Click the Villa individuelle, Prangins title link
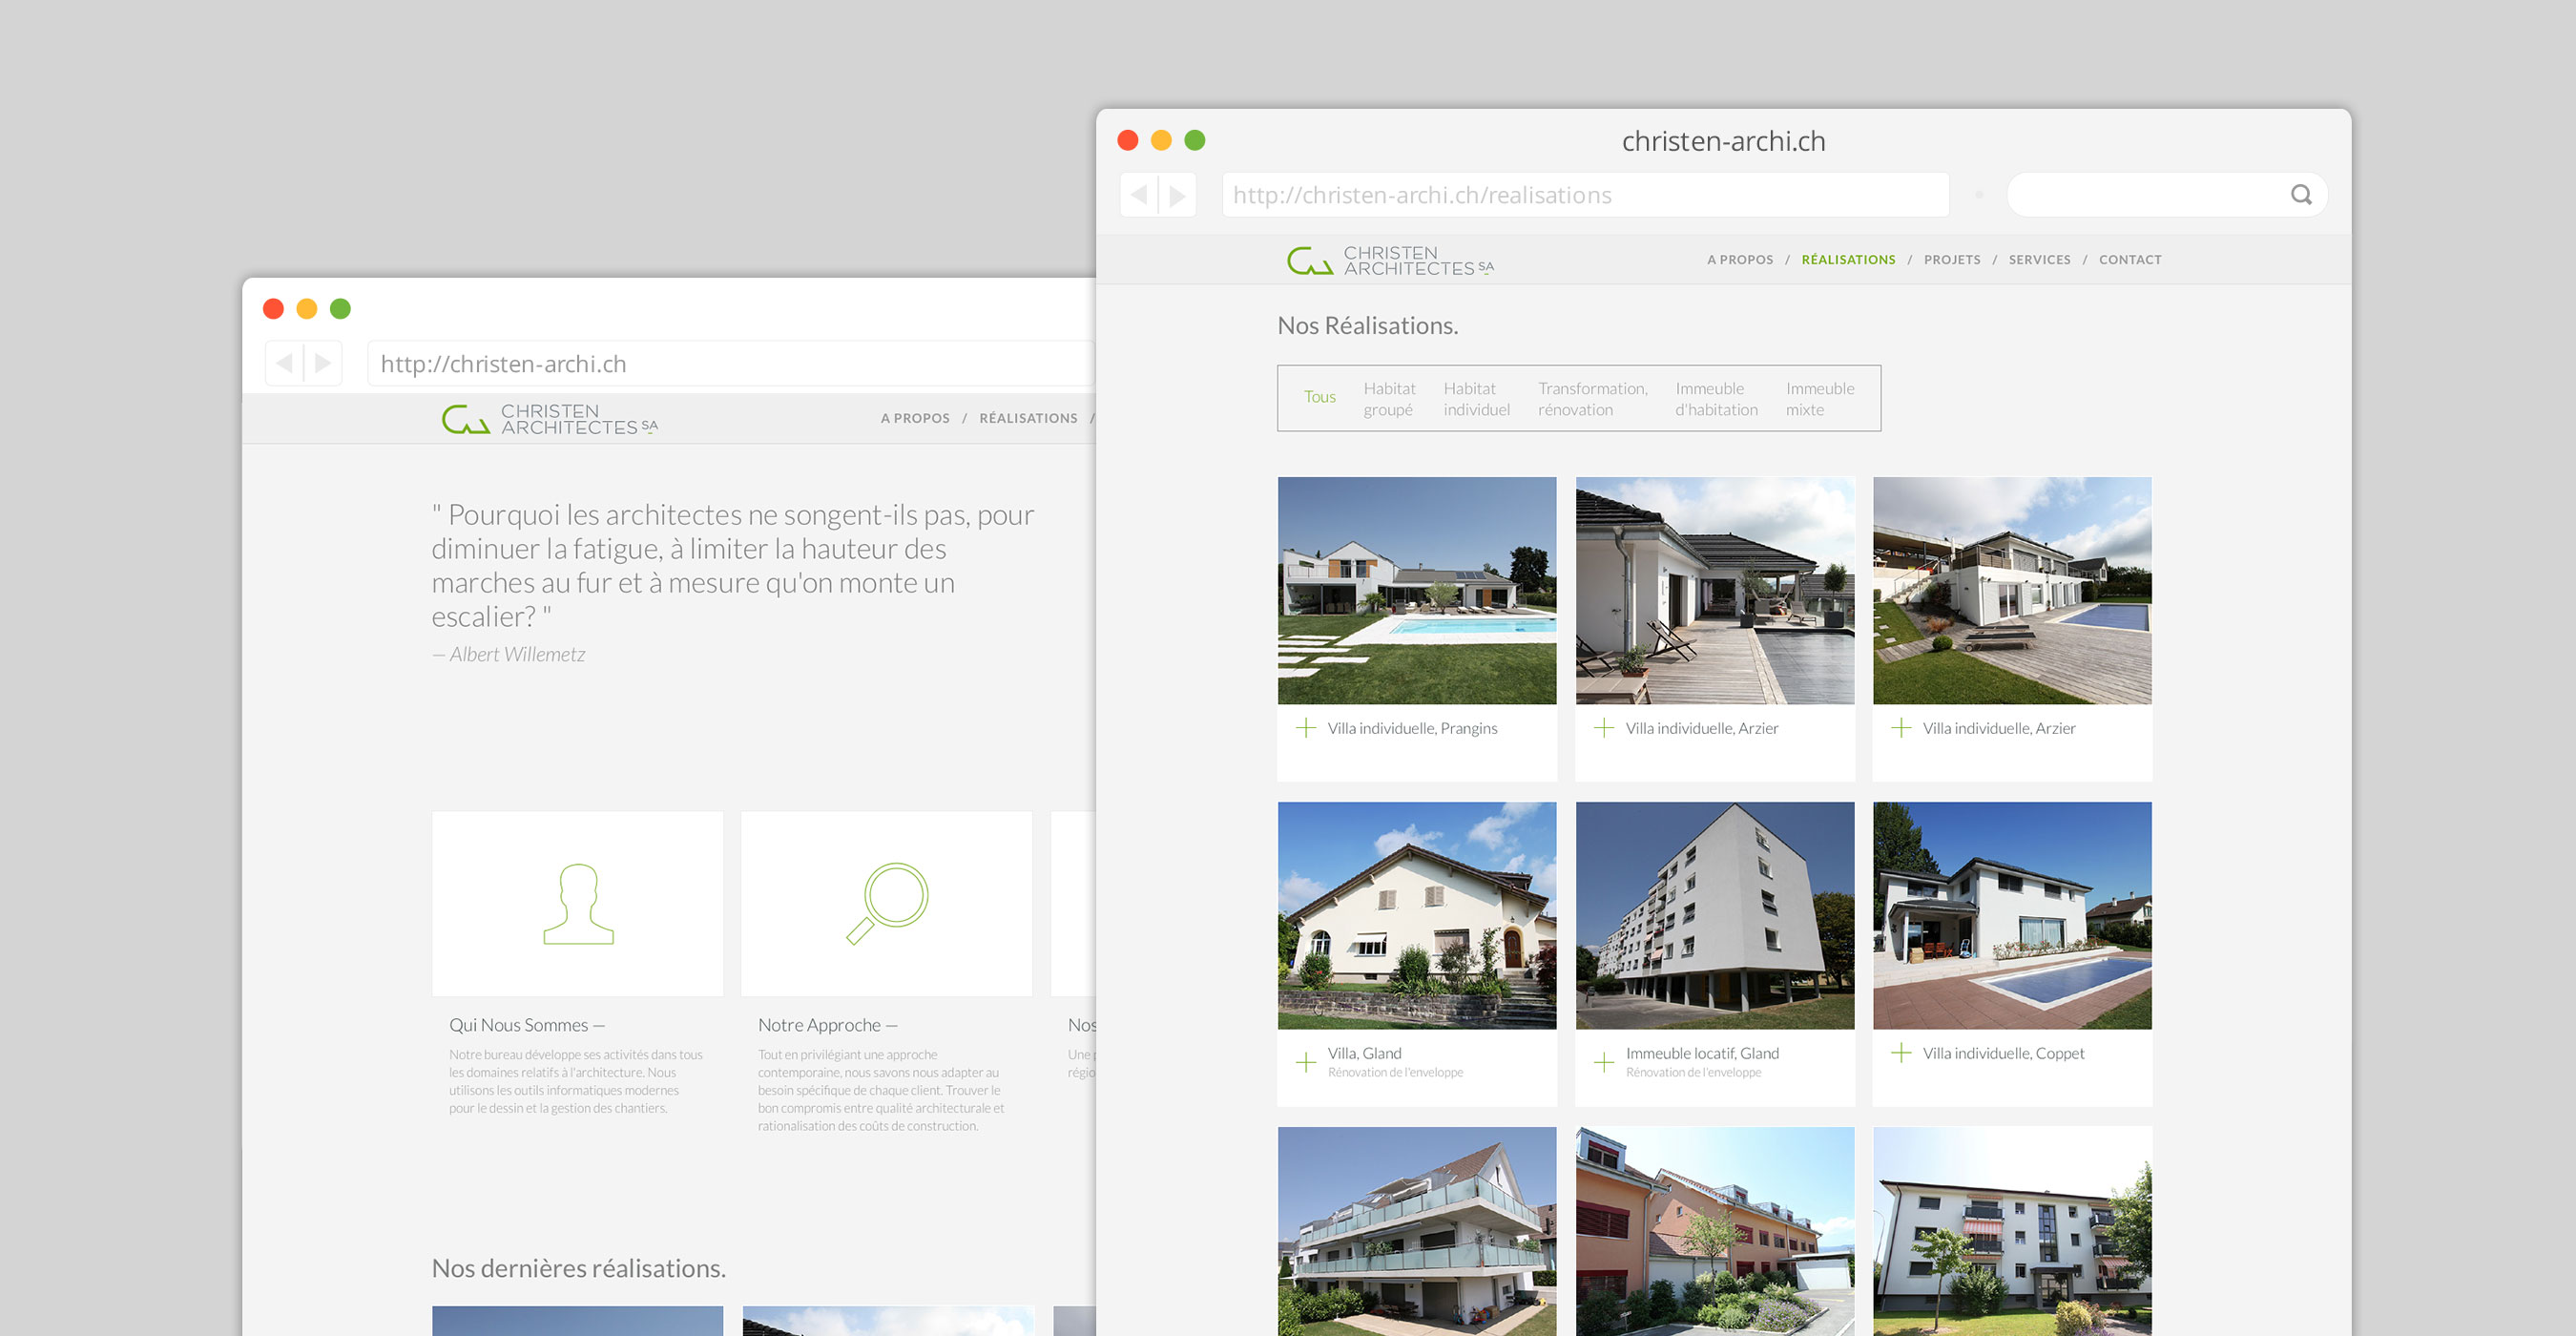The height and width of the screenshot is (1336, 2576). pos(1412,728)
